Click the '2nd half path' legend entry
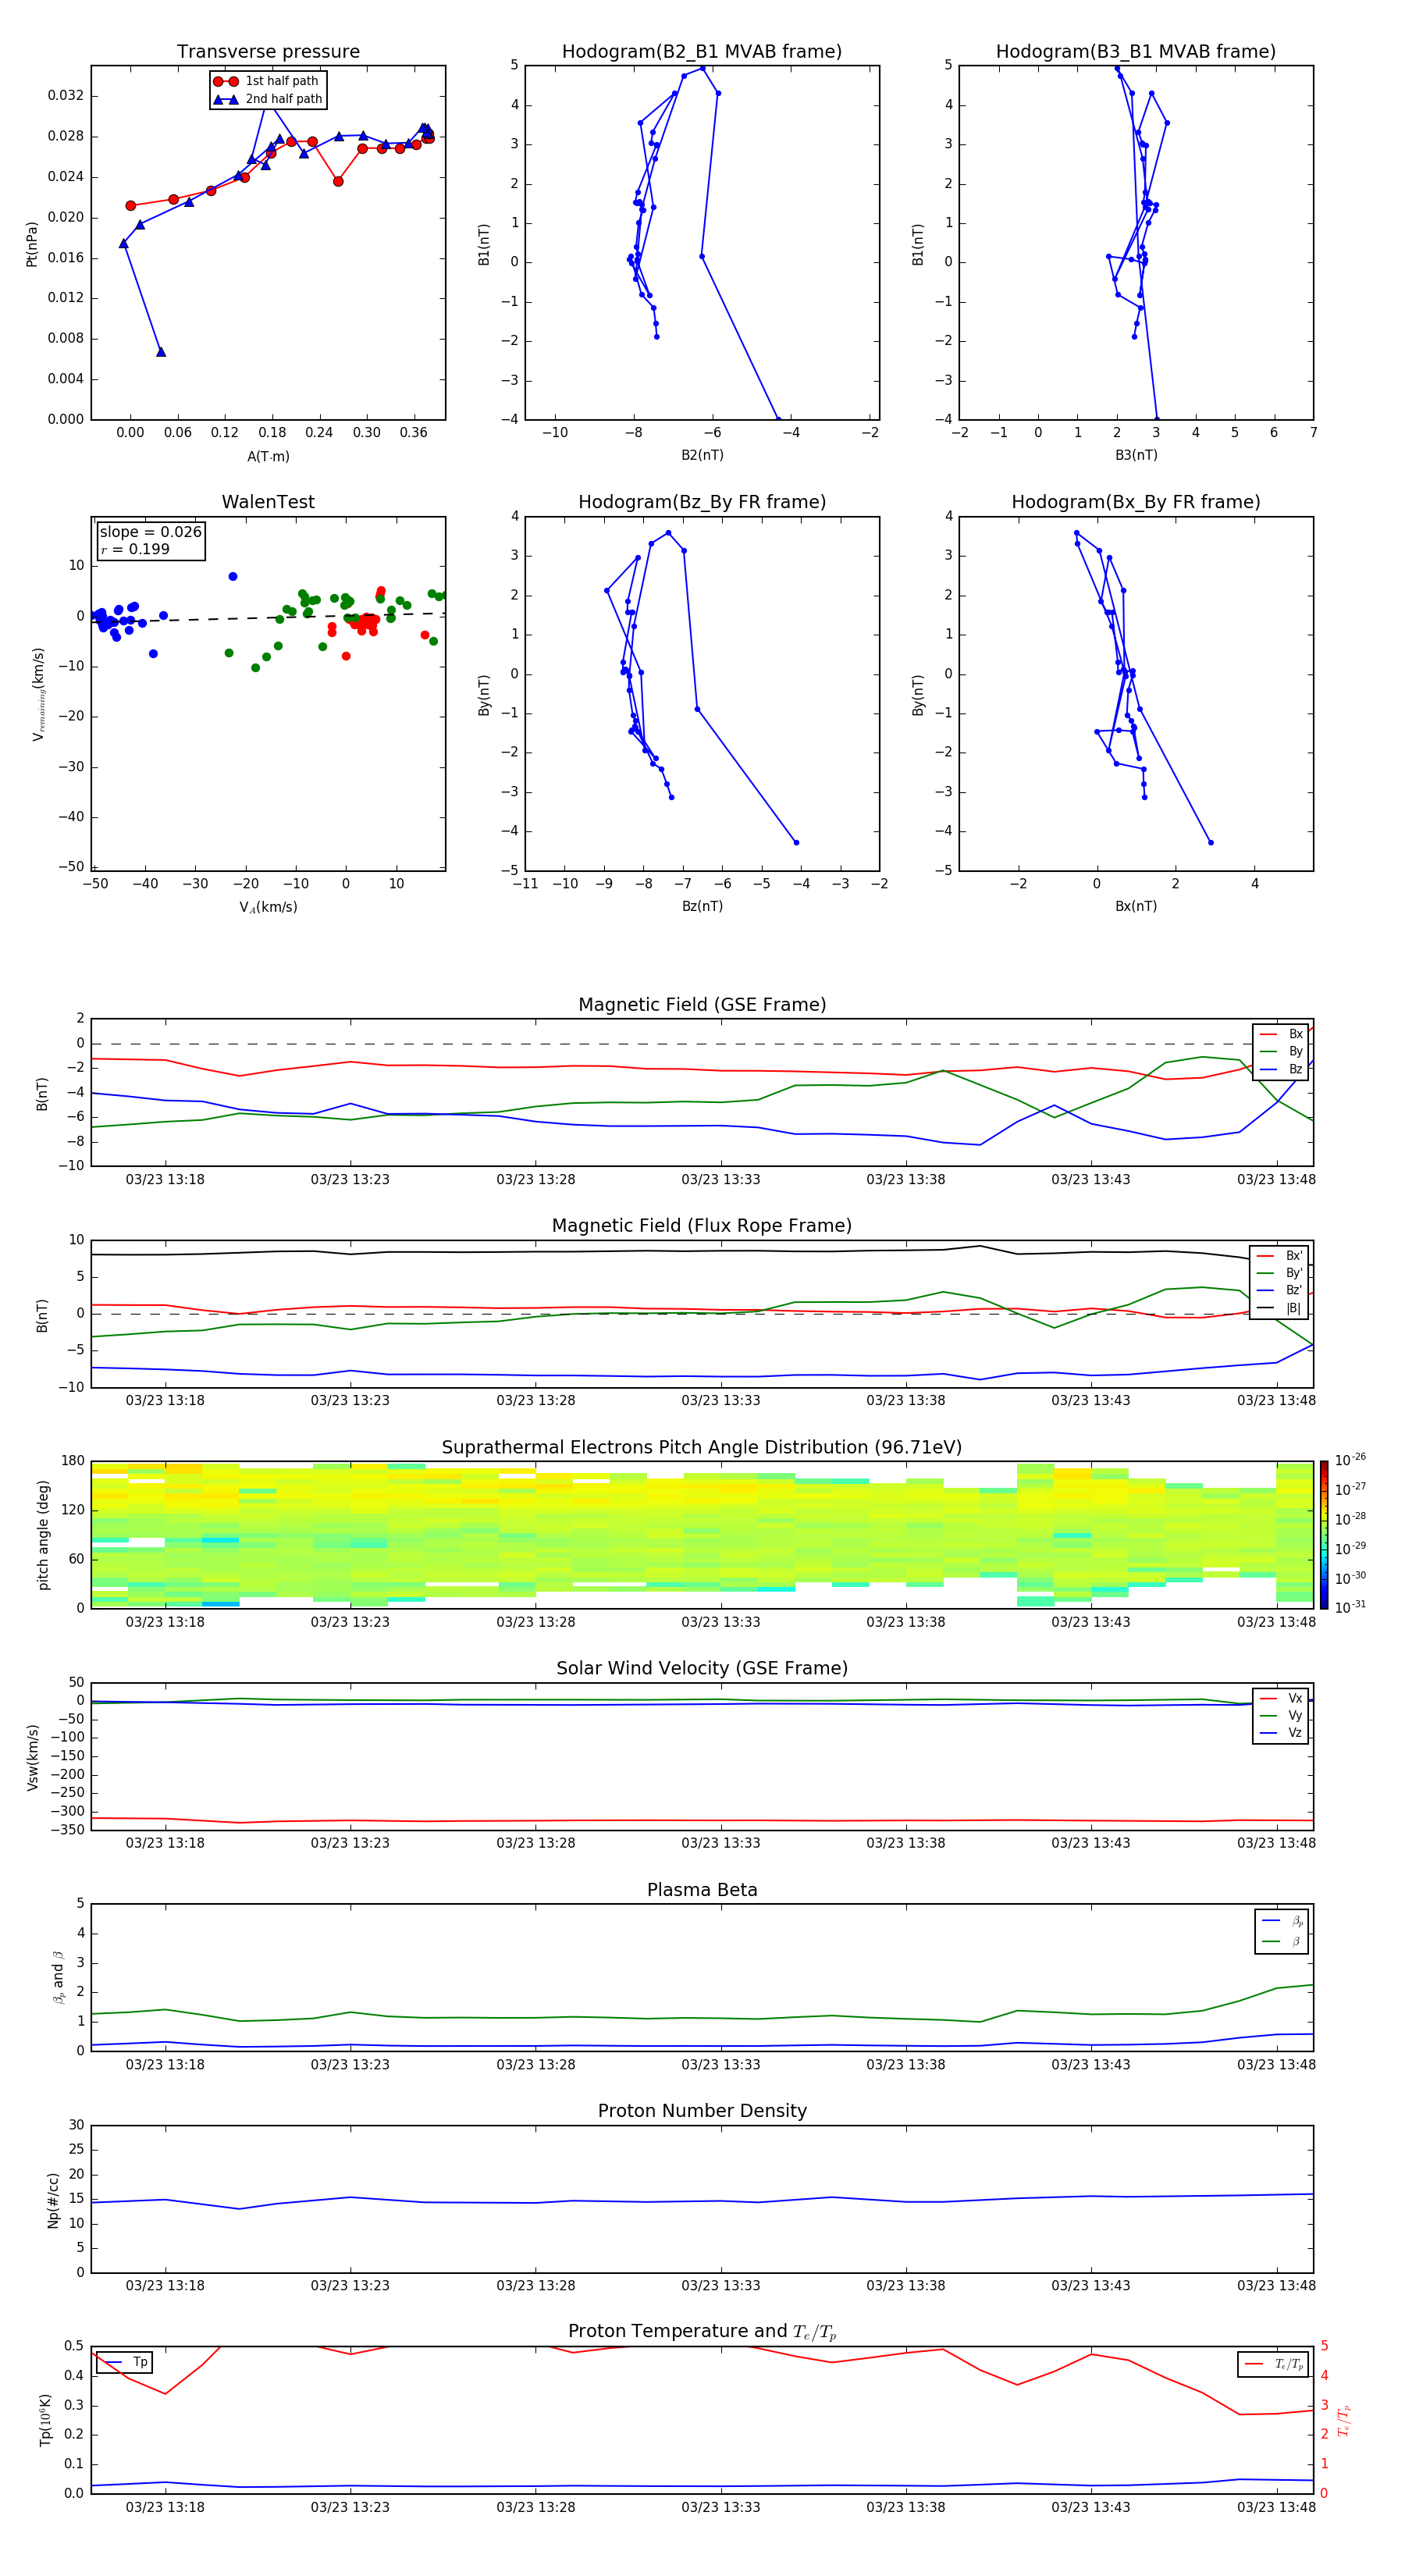This screenshot has width=1405, height=2576. click(x=268, y=99)
